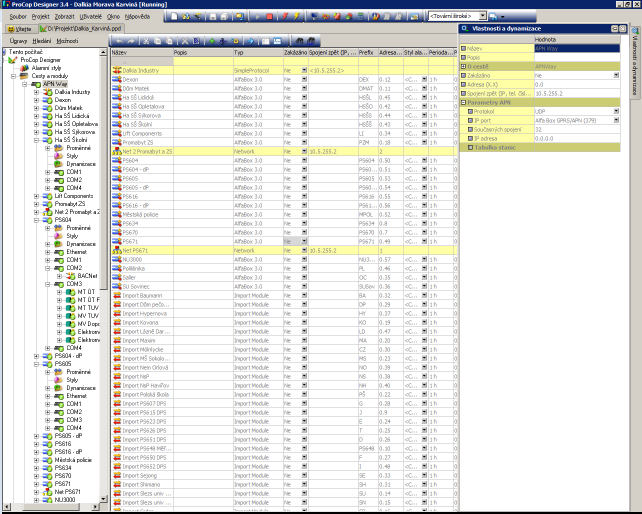The image size is (642, 514).
Task: Open the Soubor menu
Action: pyautogui.click(x=18, y=16)
